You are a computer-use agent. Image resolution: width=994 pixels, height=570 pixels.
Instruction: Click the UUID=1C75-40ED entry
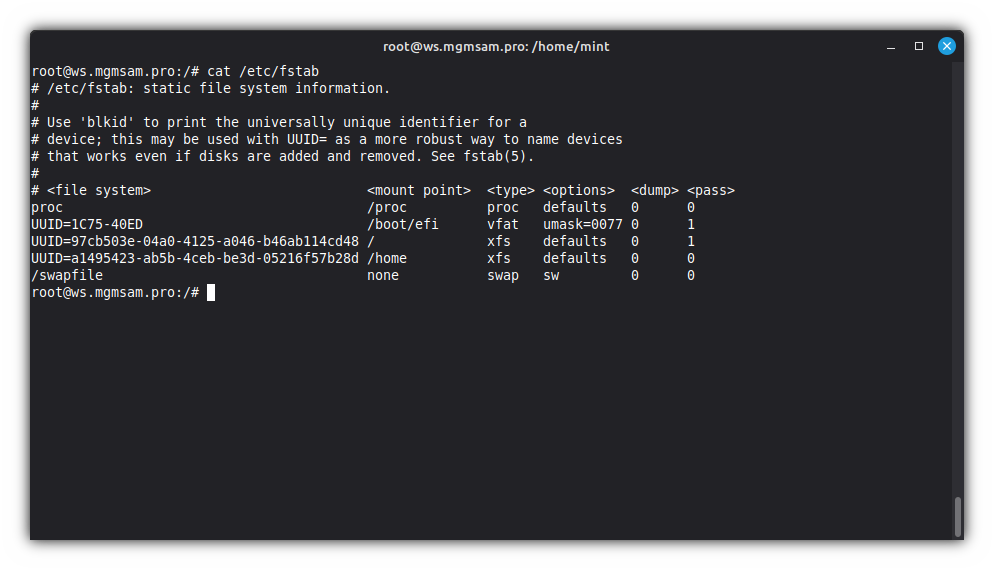pos(87,224)
